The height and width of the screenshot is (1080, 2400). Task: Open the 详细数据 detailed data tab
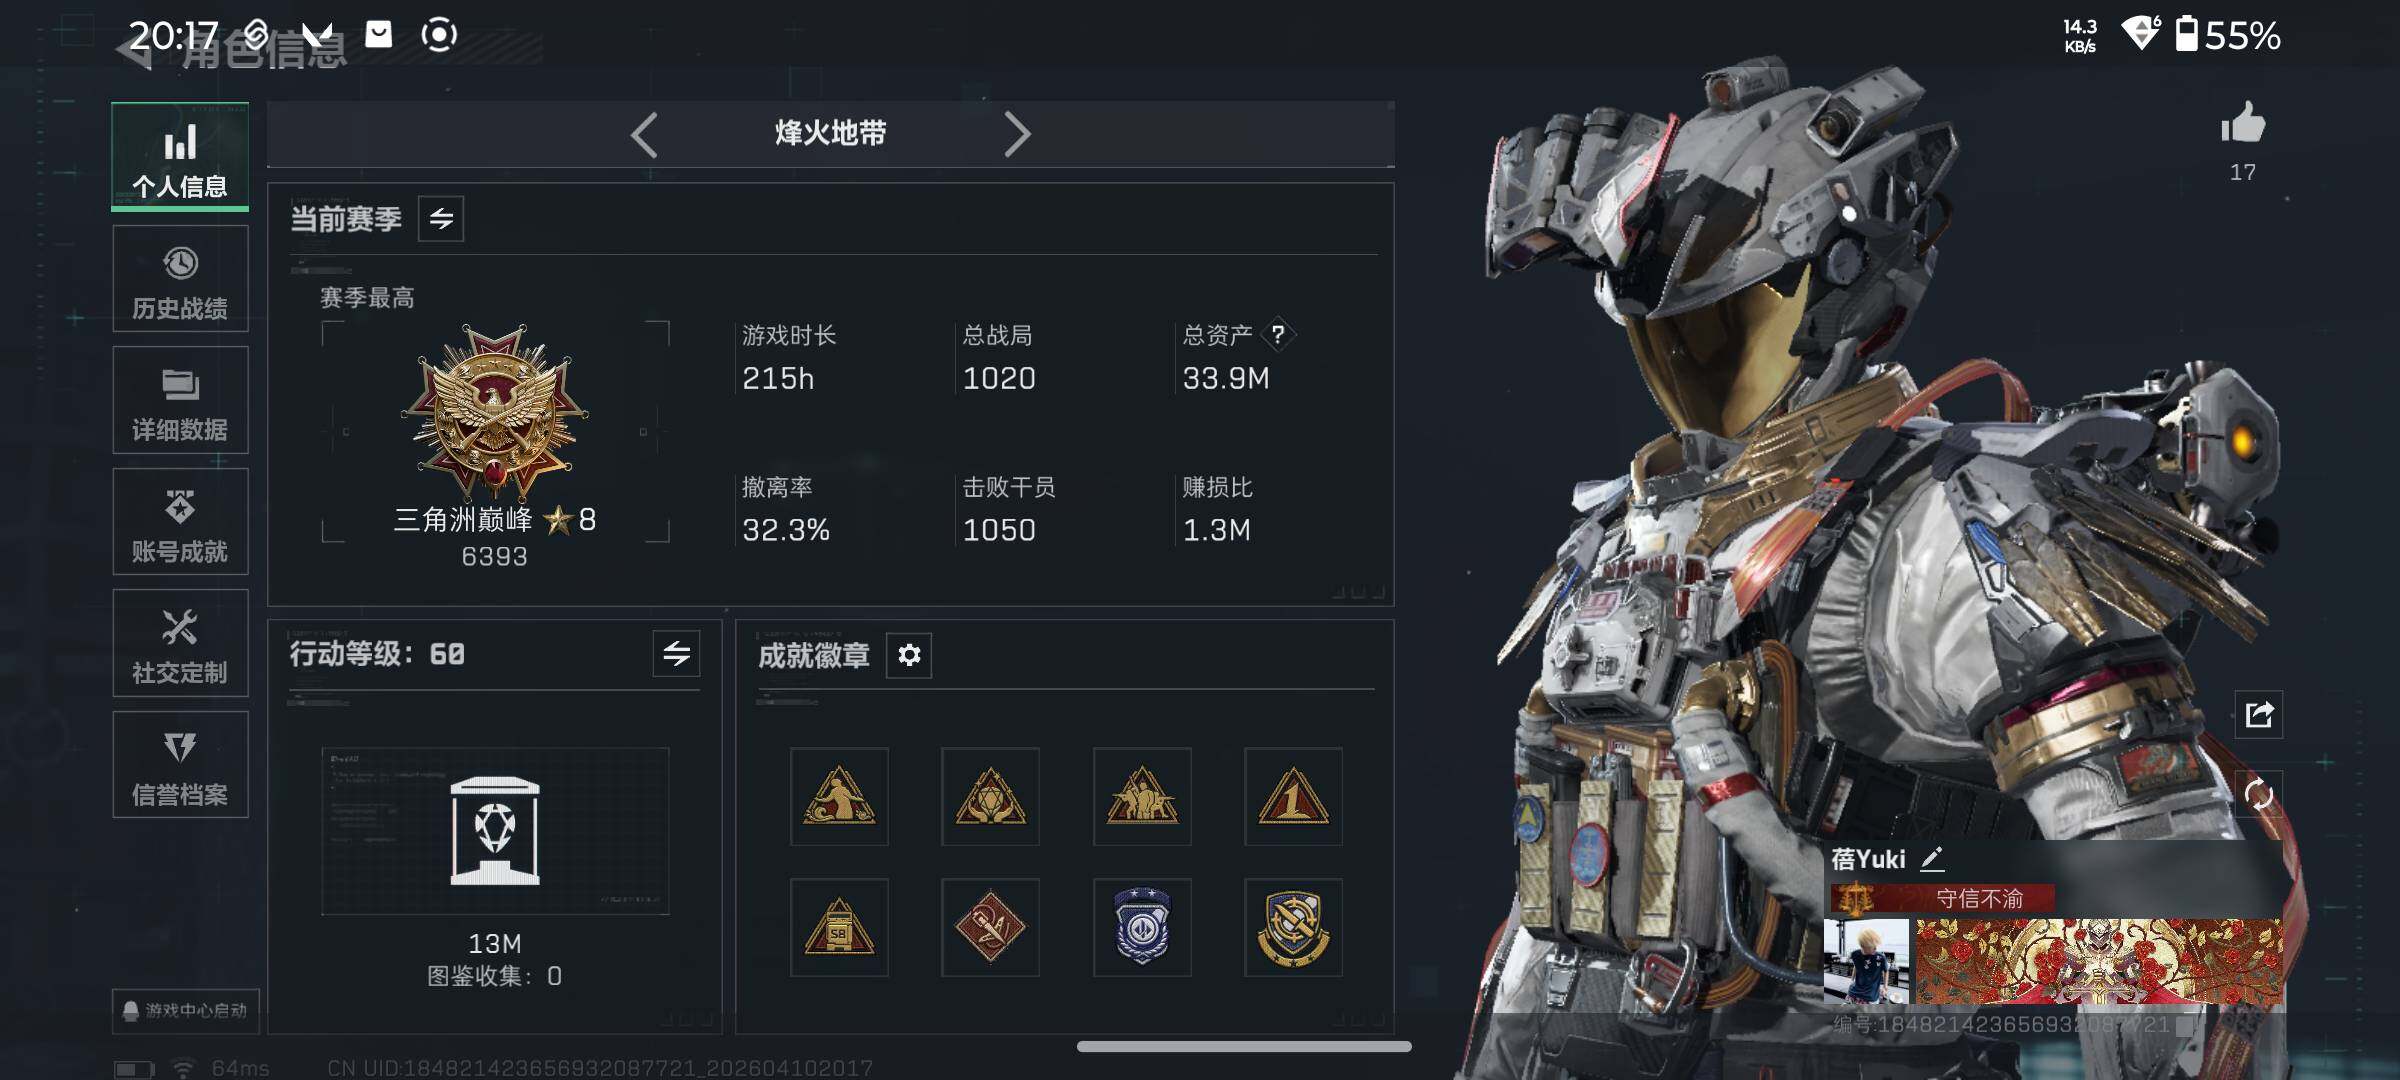[180, 400]
